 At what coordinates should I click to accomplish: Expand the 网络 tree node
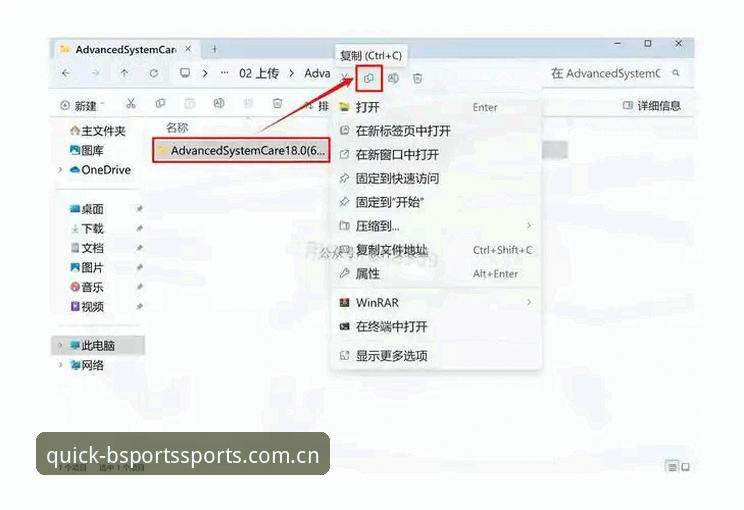point(60,365)
